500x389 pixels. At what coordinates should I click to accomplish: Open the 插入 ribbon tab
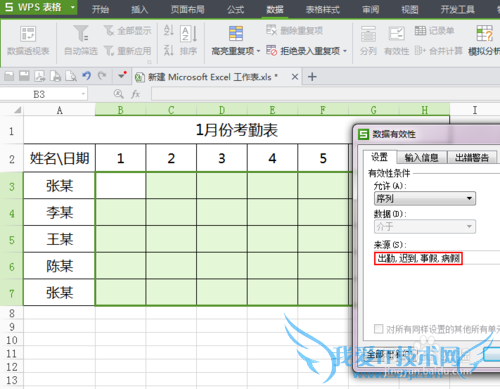[x=139, y=9]
